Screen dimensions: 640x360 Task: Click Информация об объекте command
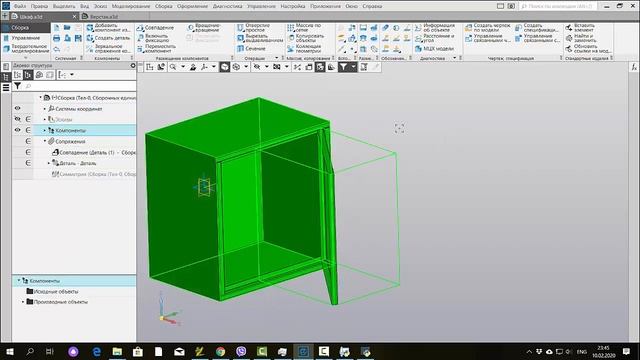[435, 28]
